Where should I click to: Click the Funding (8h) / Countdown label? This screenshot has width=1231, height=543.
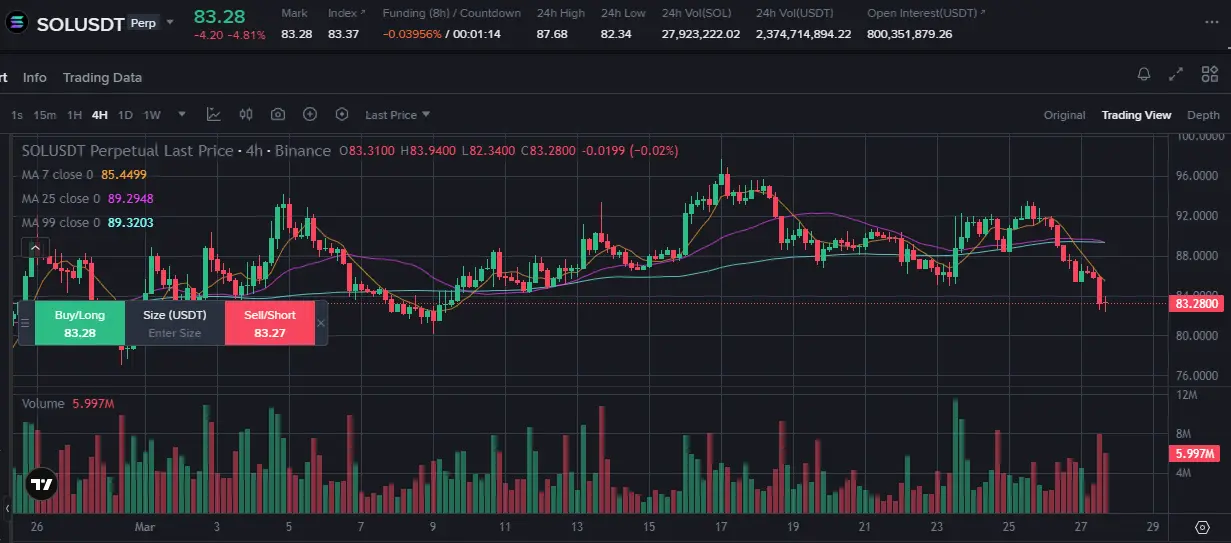click(x=452, y=13)
